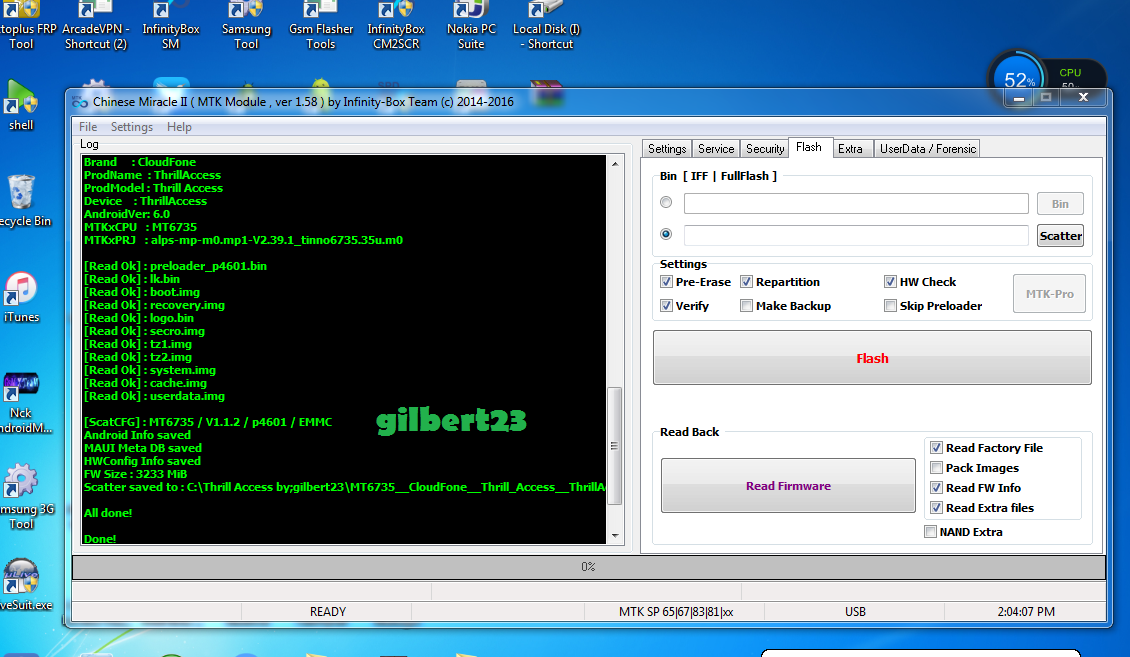
Task: Click the READY status bar entry
Action: 328,612
